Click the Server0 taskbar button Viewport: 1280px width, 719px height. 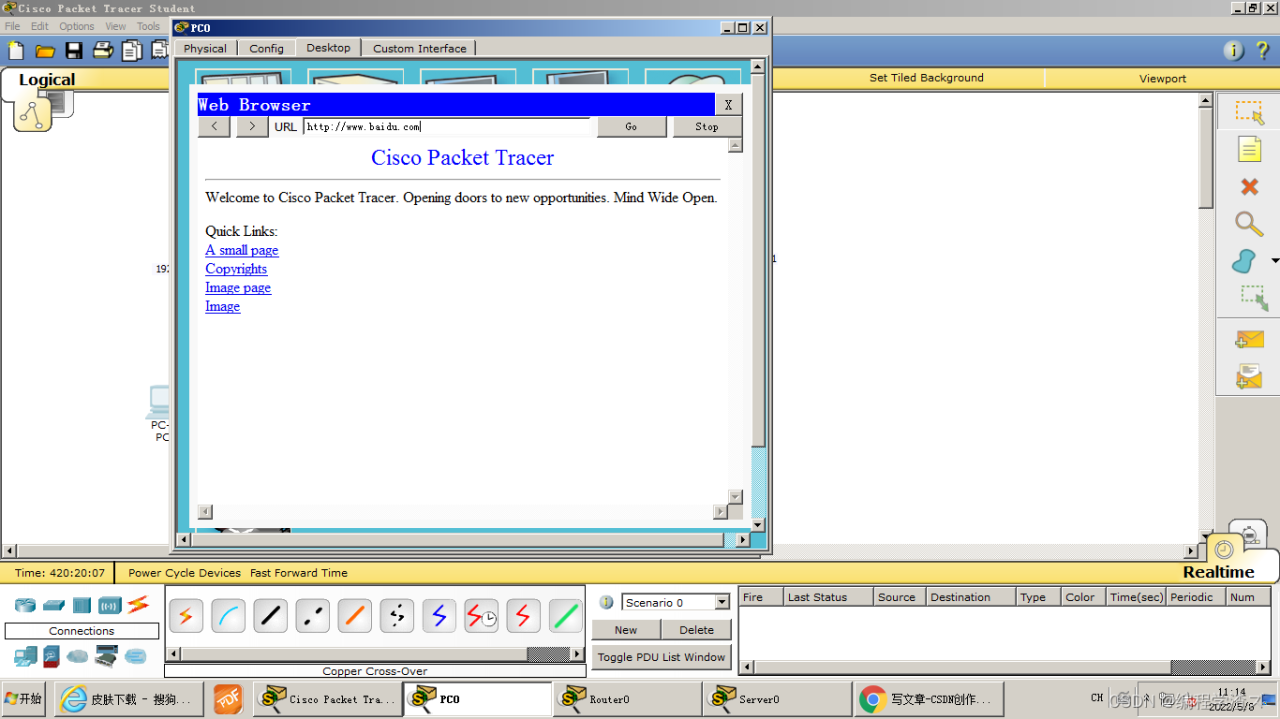(x=777, y=699)
